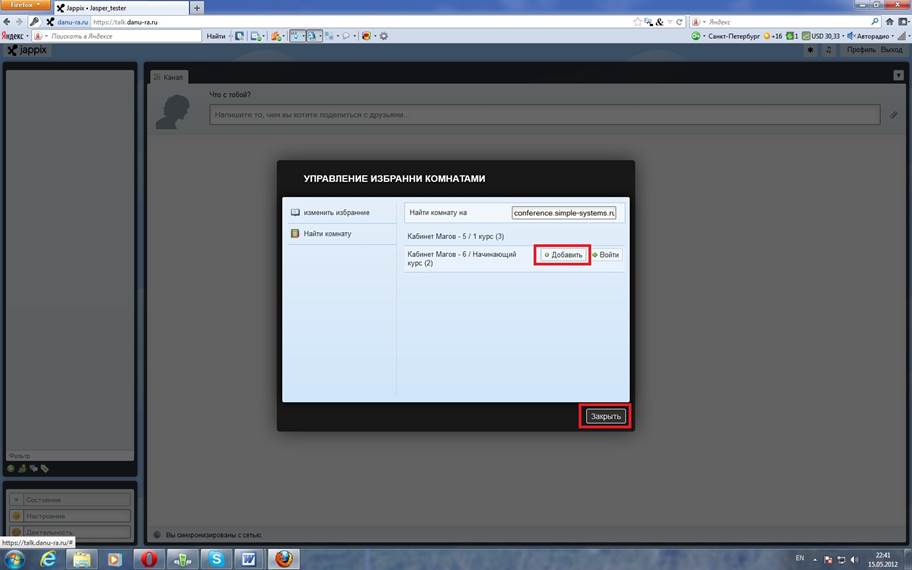912x570 pixels.
Task: Open the Firefox application menu
Action: (25, 5)
